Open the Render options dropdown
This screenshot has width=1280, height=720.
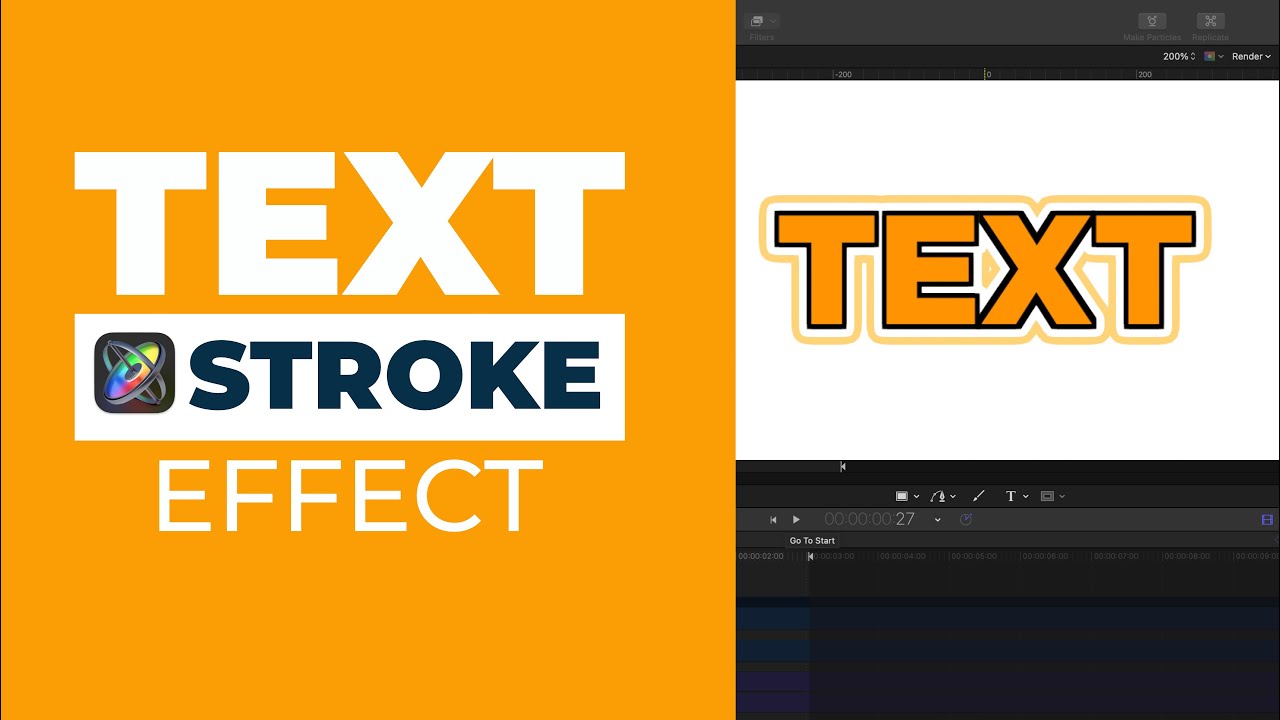pyautogui.click(x=1251, y=57)
